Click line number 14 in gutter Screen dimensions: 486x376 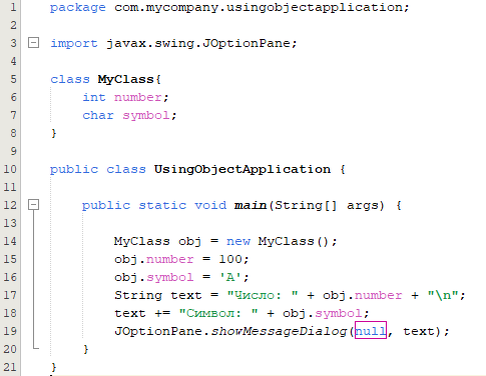tap(10, 241)
